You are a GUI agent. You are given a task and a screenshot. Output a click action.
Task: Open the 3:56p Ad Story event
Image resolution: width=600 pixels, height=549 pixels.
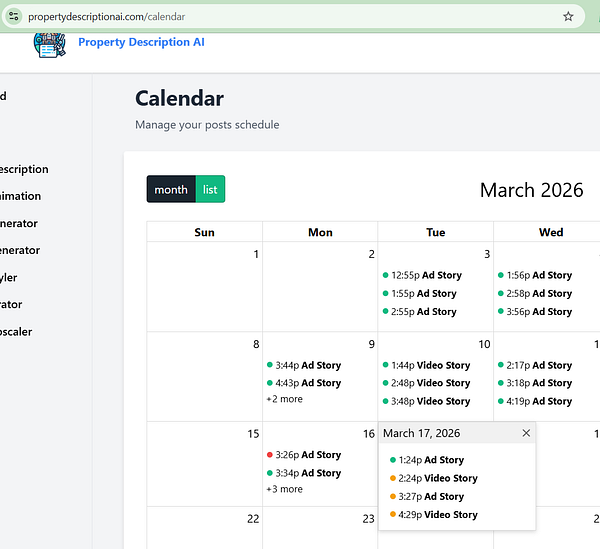pos(535,312)
